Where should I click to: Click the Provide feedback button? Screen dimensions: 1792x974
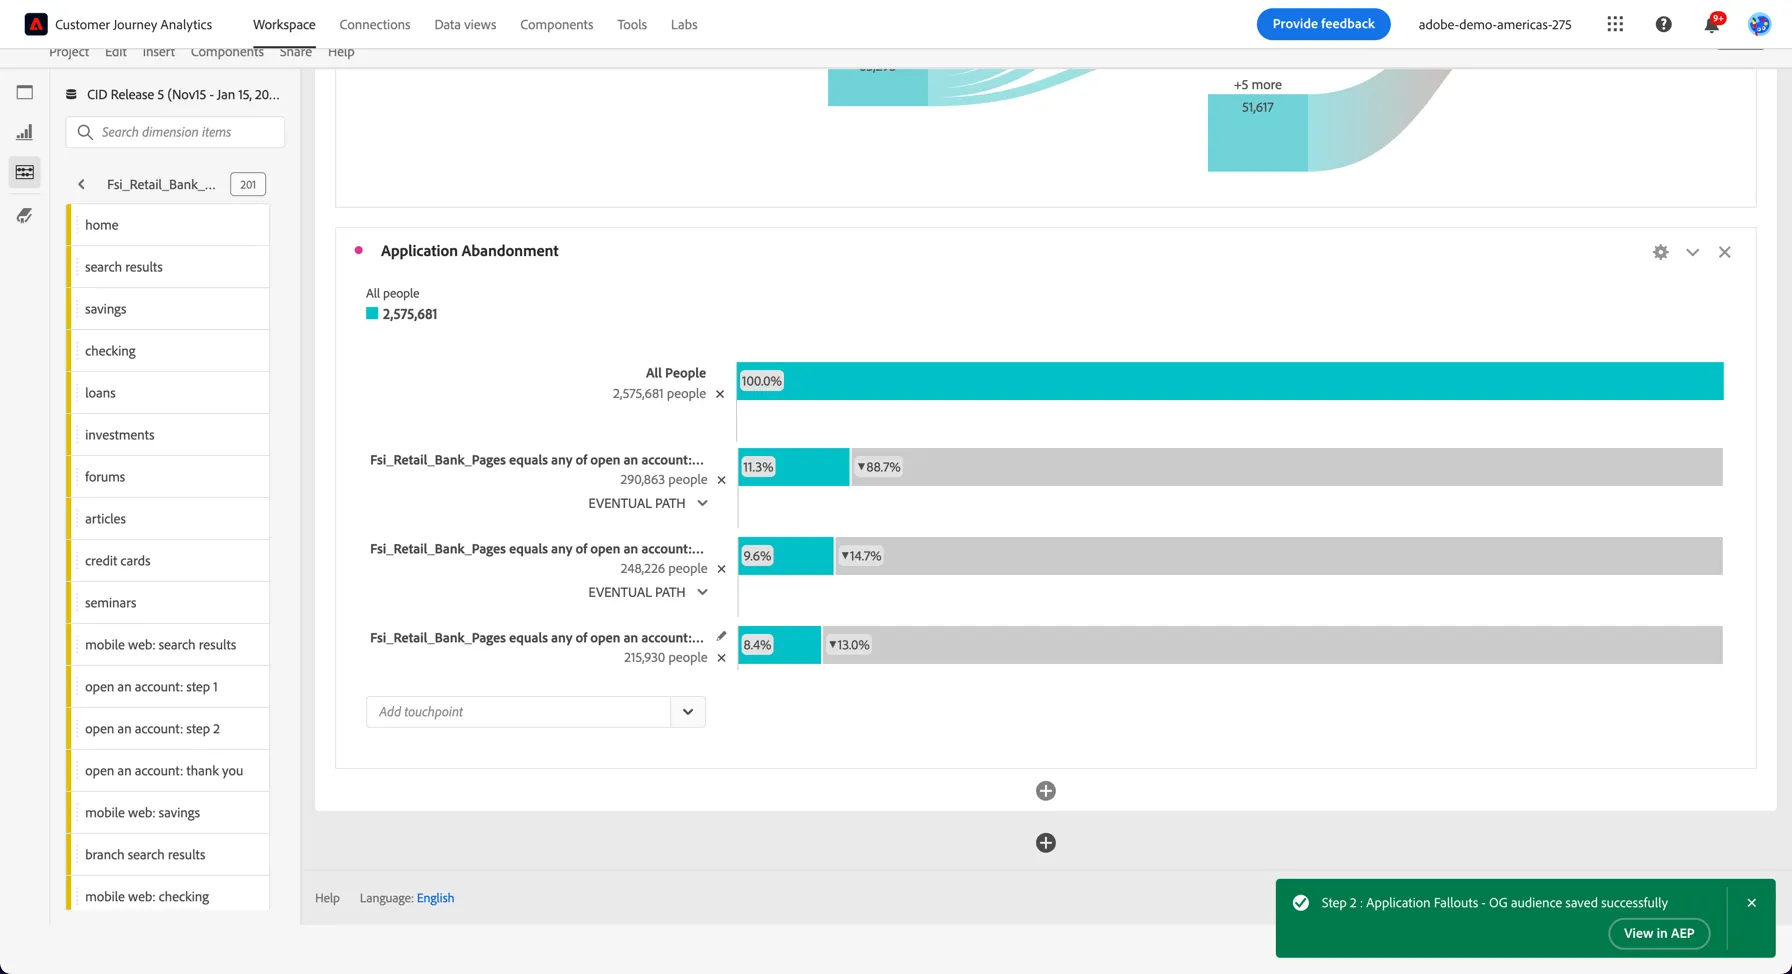(x=1323, y=24)
